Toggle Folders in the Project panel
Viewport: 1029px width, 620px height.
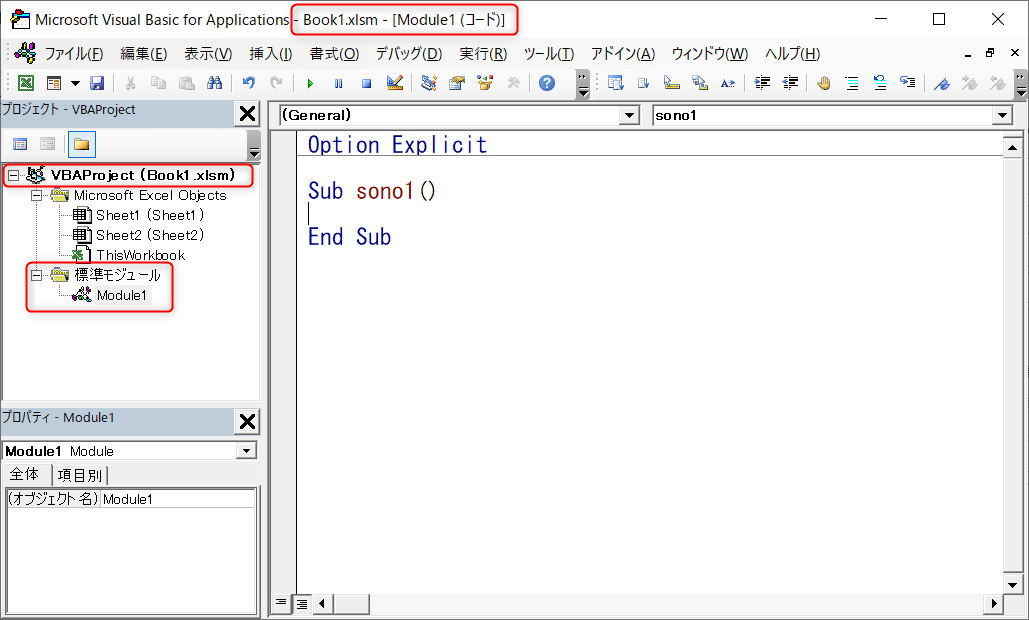(81, 144)
